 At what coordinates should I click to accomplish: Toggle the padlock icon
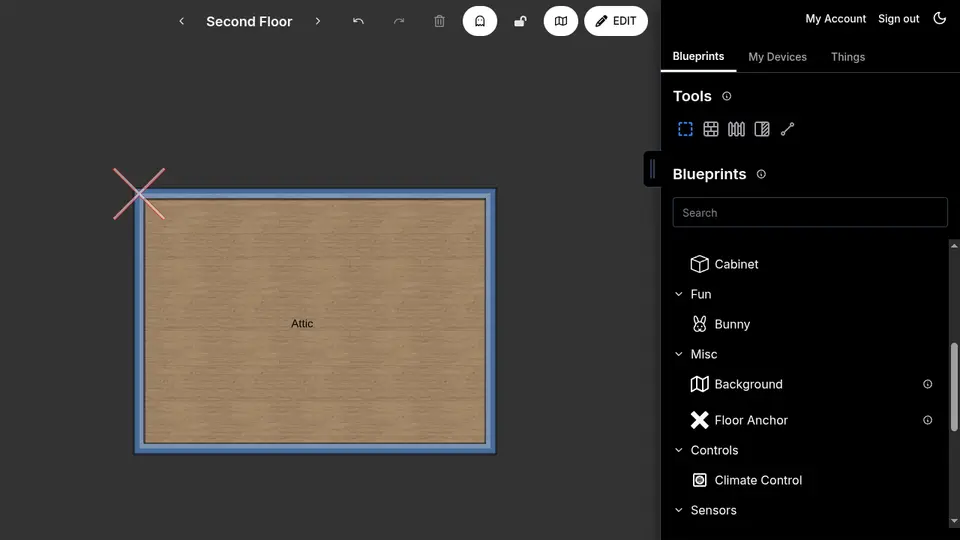click(520, 21)
